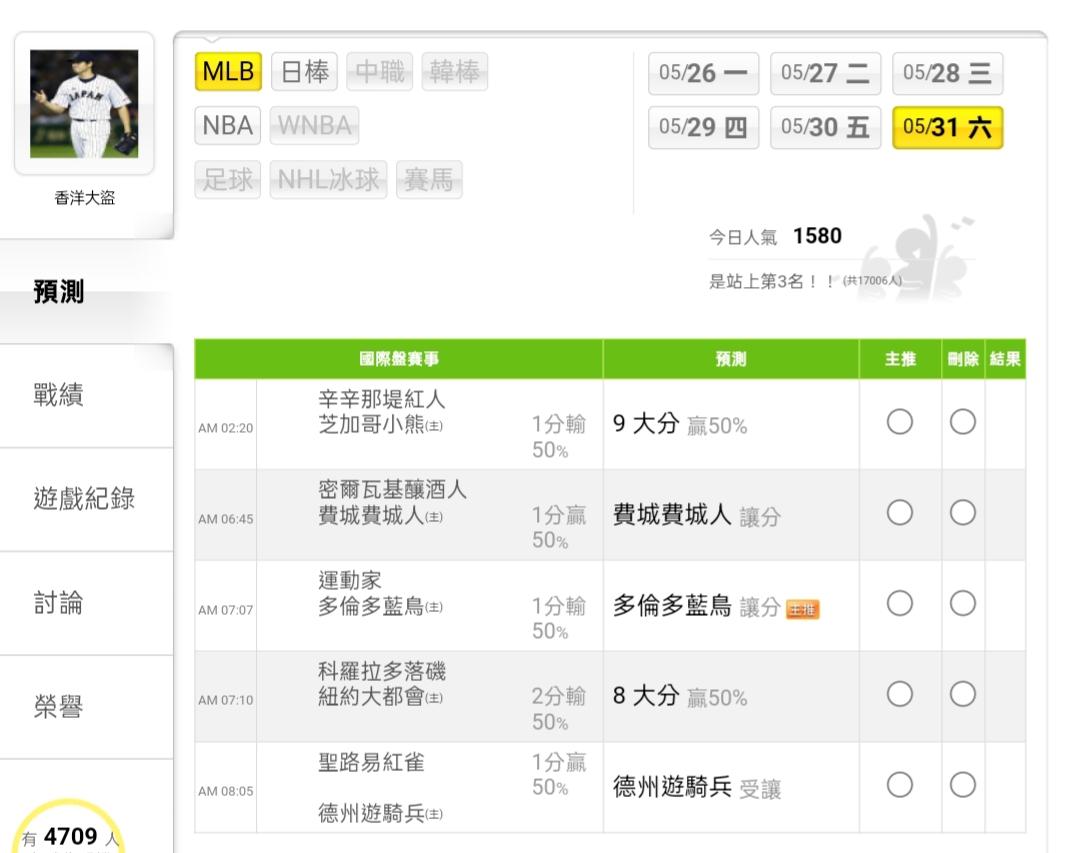Choose date 05/29 四

(x=703, y=127)
